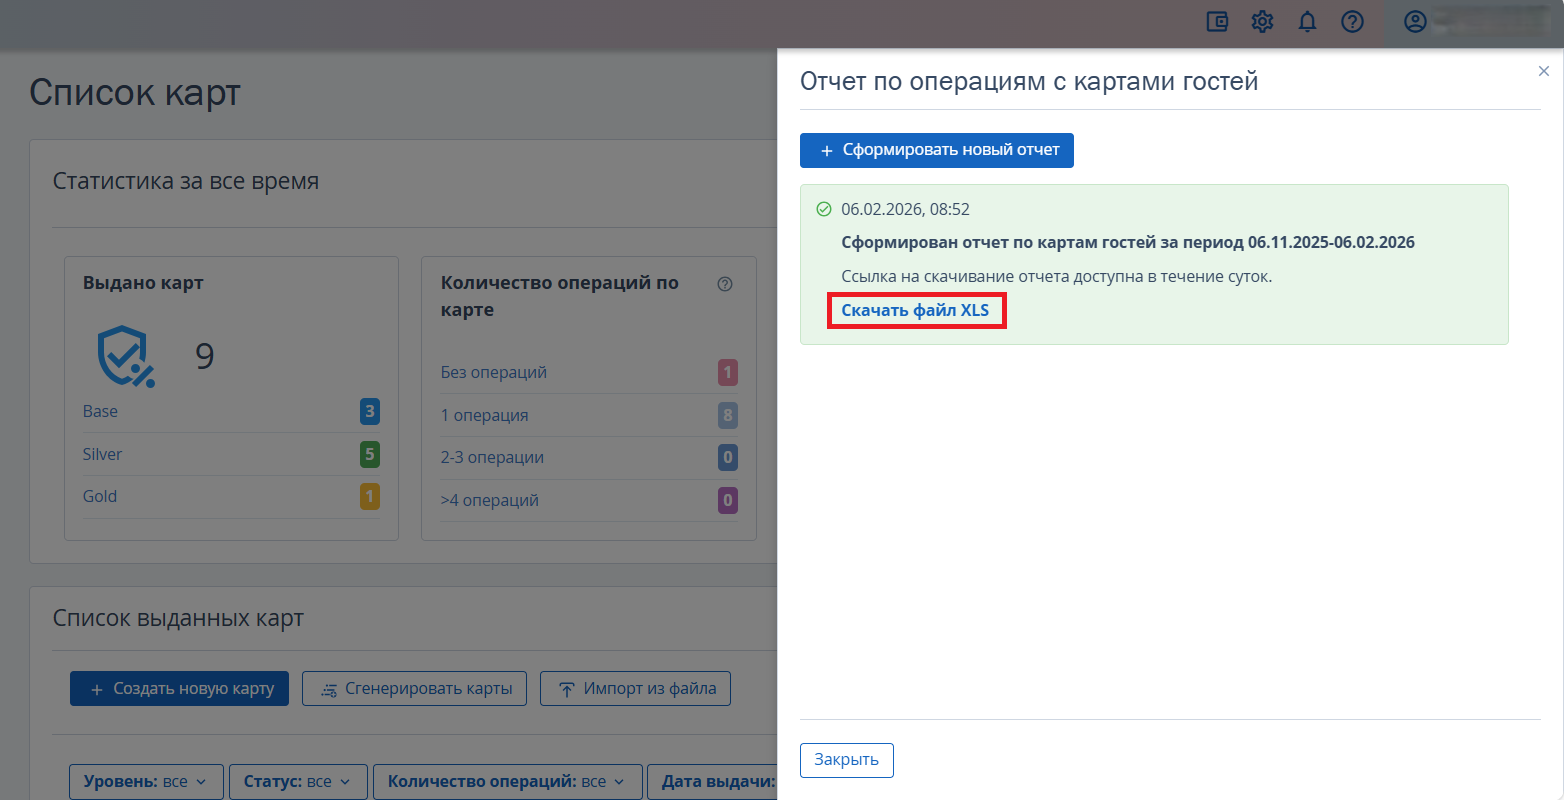Open the Количество операций filter dropdown
The image size is (1564, 800).
pyautogui.click(x=506, y=782)
